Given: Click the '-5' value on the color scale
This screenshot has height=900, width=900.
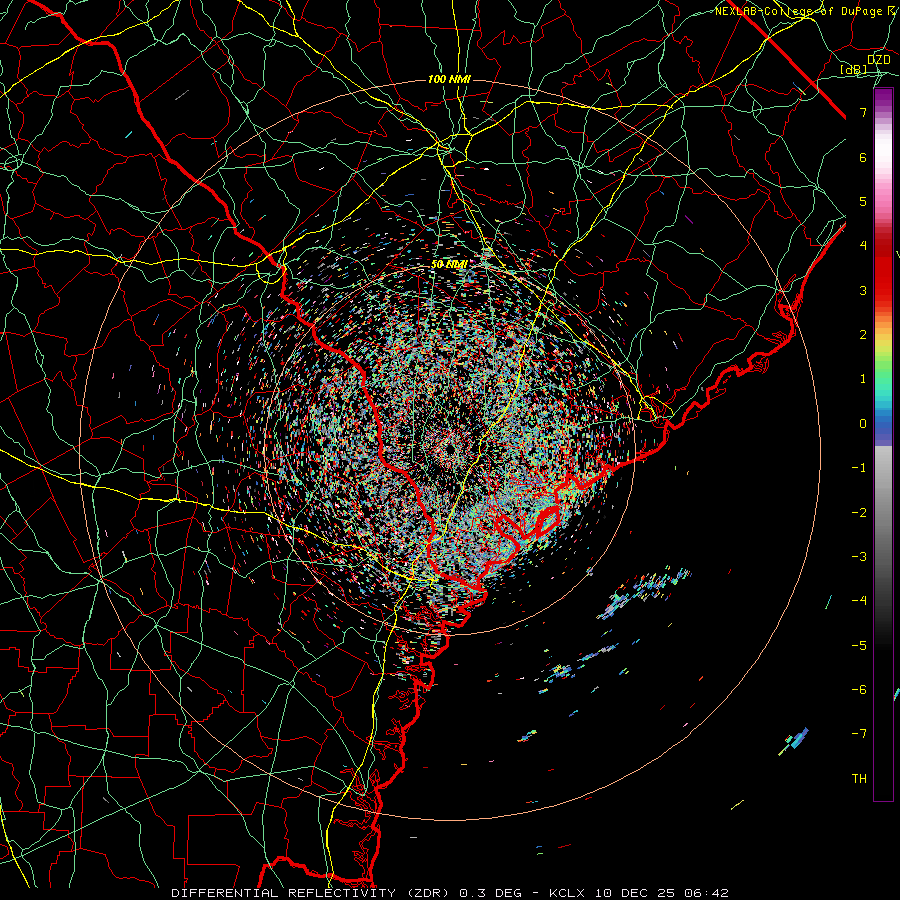Looking at the screenshot, I should pyautogui.click(x=859, y=646).
